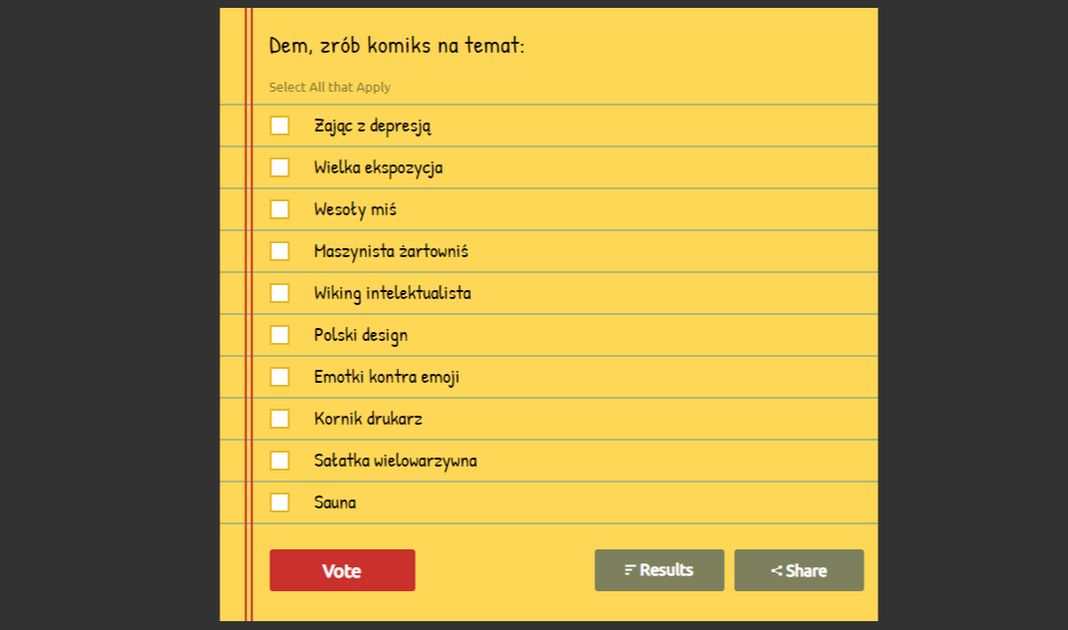Click the 'Zając z depresją' option label
This screenshot has width=1068, height=630.
click(x=372, y=126)
